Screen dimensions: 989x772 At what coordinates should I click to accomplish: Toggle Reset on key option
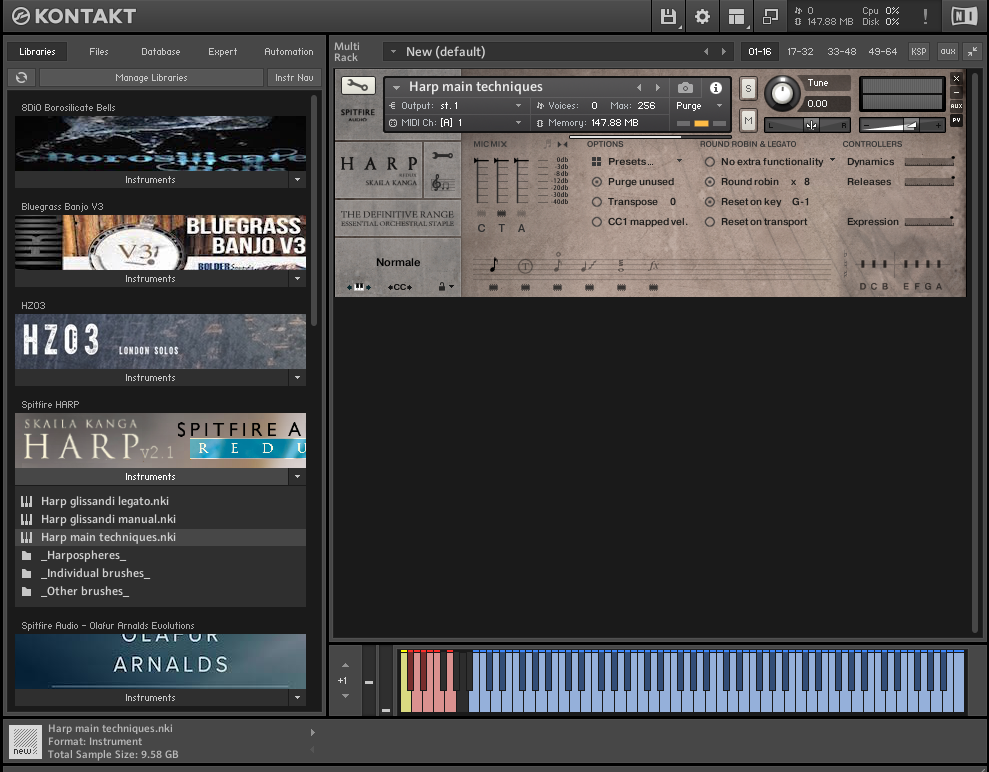pos(710,202)
